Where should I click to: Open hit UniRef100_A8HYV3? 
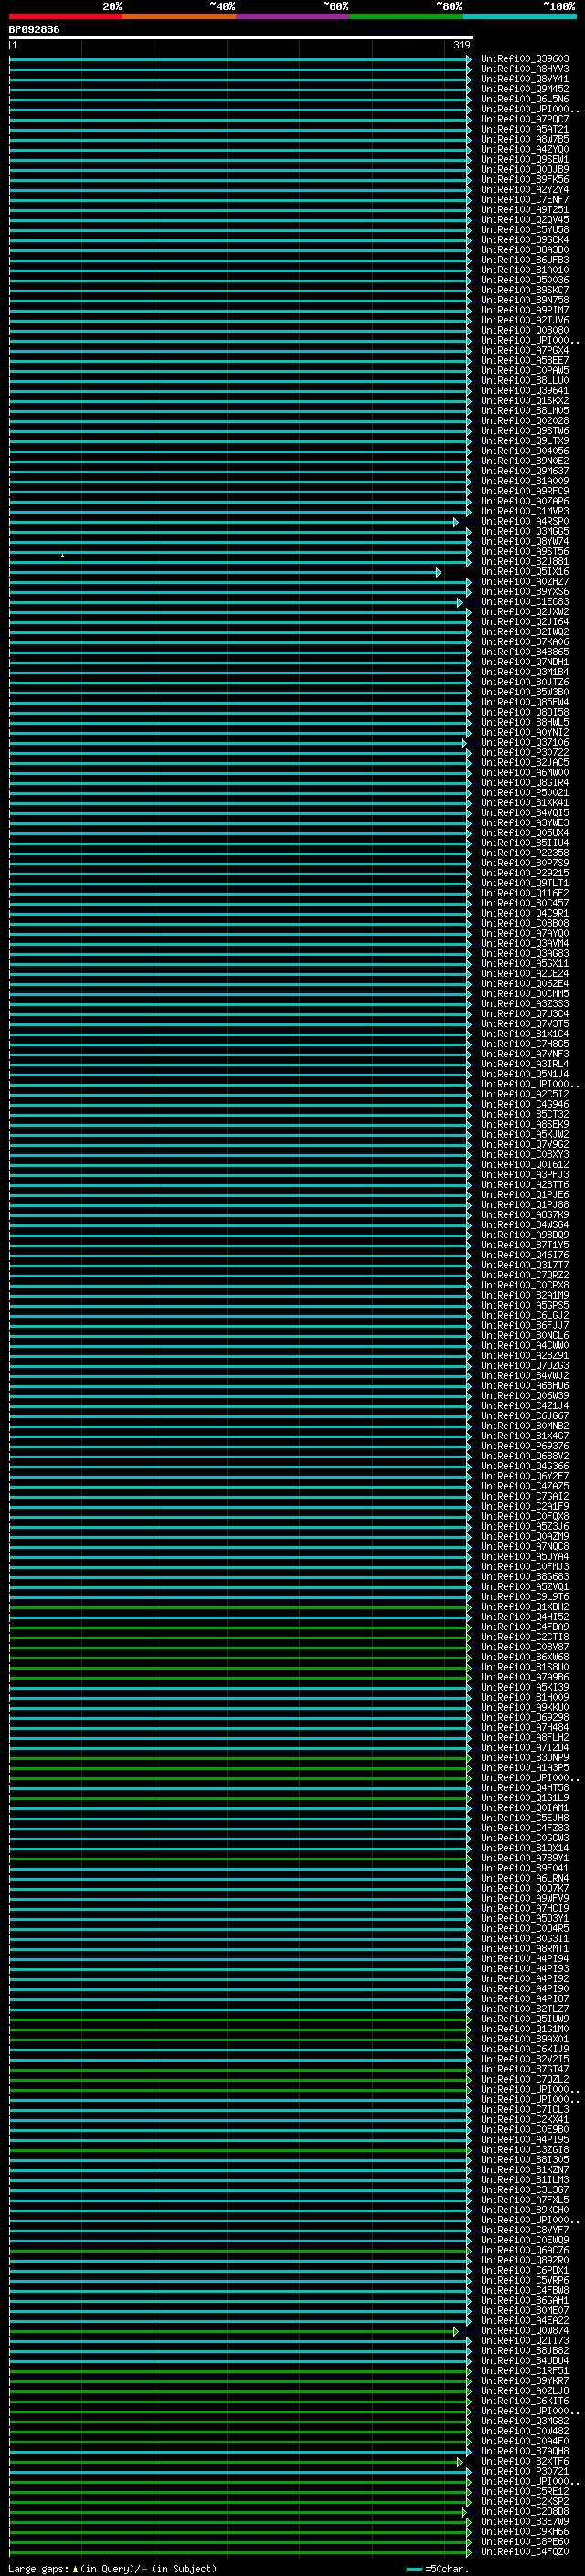pos(525,69)
